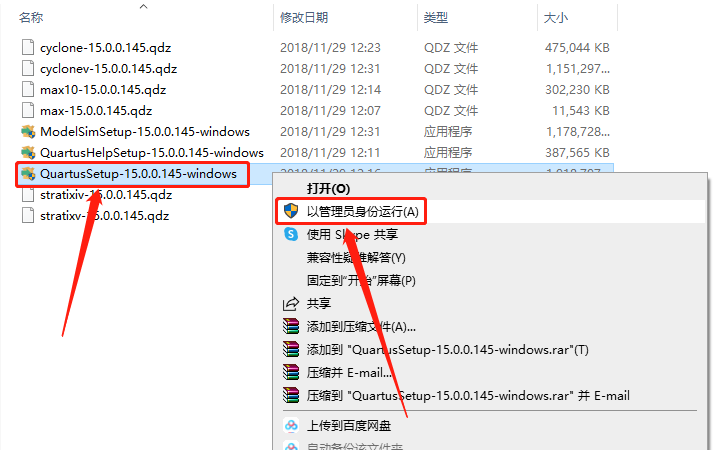Choose 兼容性疑难解答(Y) option
Screen dimensions: 717x450
pos(356,257)
